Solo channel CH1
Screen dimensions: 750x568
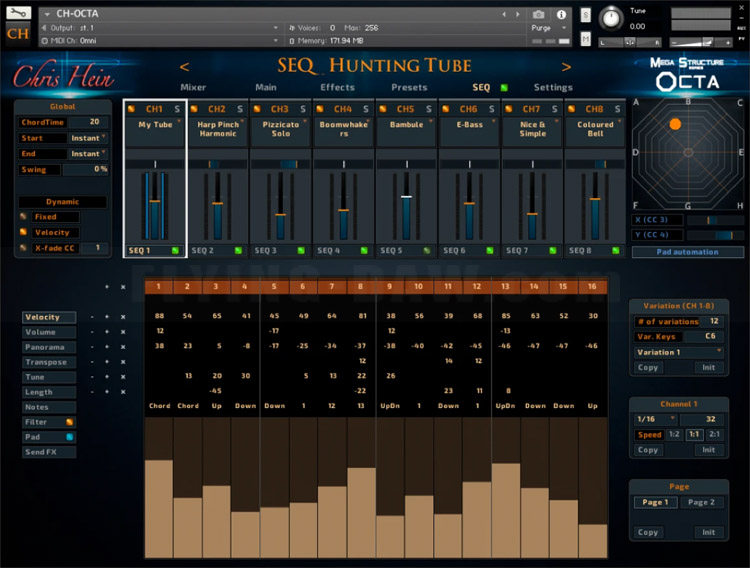pos(177,109)
